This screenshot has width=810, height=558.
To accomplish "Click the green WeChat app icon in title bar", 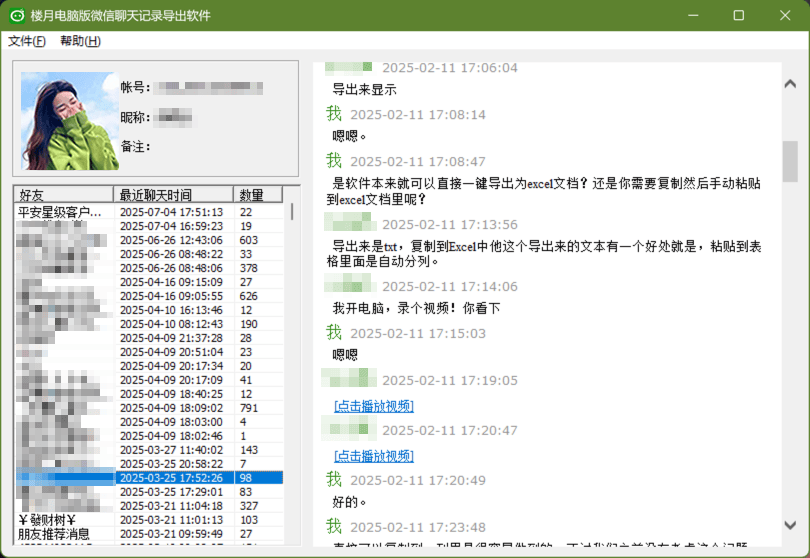I will [17, 16].
